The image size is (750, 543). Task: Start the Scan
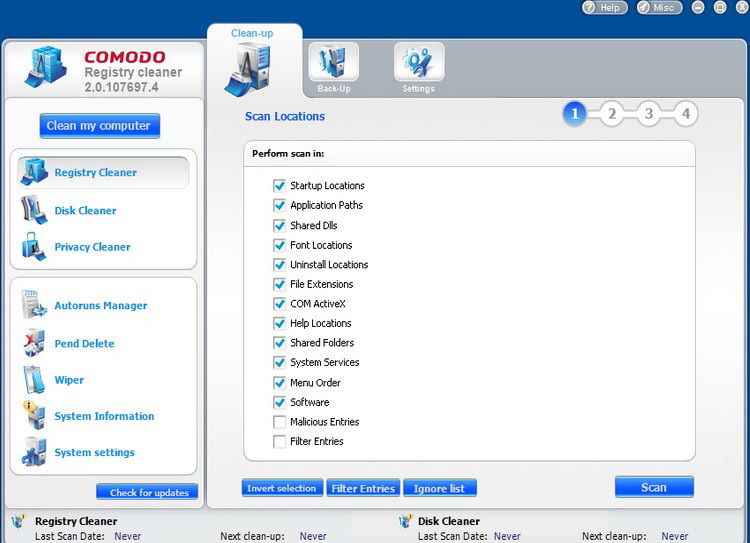[x=654, y=487]
